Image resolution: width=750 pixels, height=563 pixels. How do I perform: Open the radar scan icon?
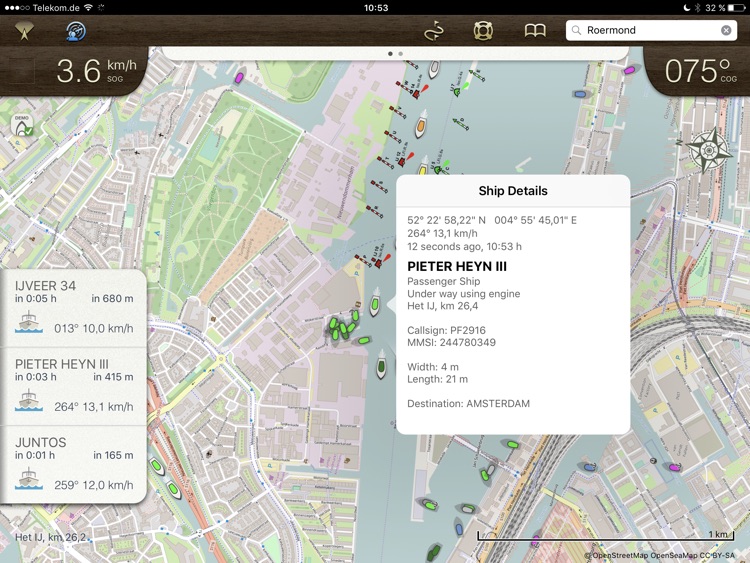pos(76,31)
